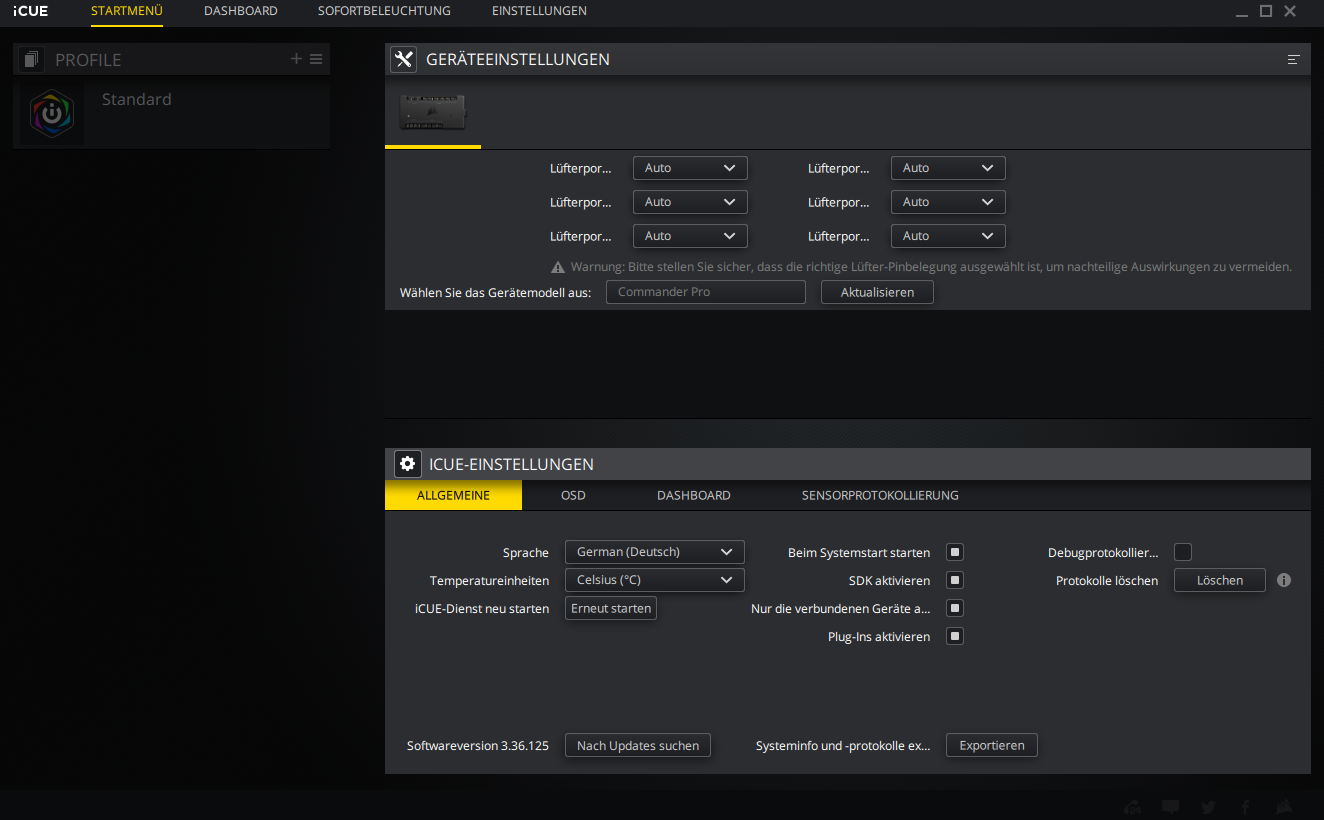The height and width of the screenshot is (820, 1324).
Task: Select the Standard profile entry
Action: 171,114
